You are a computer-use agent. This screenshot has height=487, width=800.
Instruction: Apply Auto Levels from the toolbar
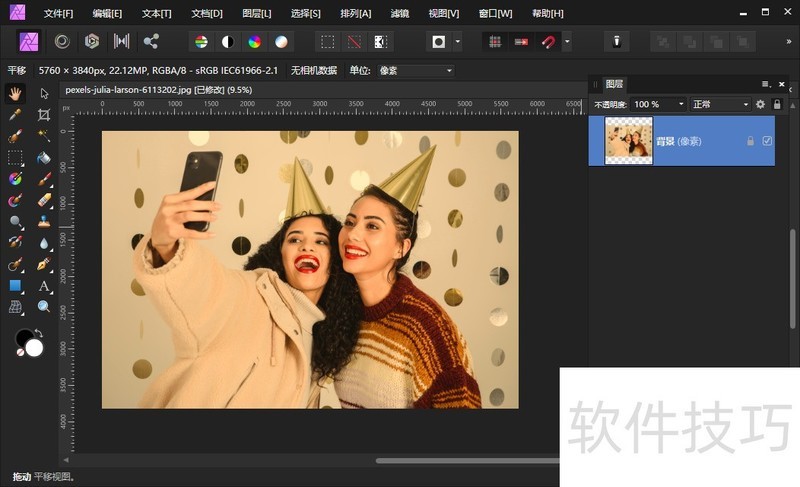coord(202,42)
